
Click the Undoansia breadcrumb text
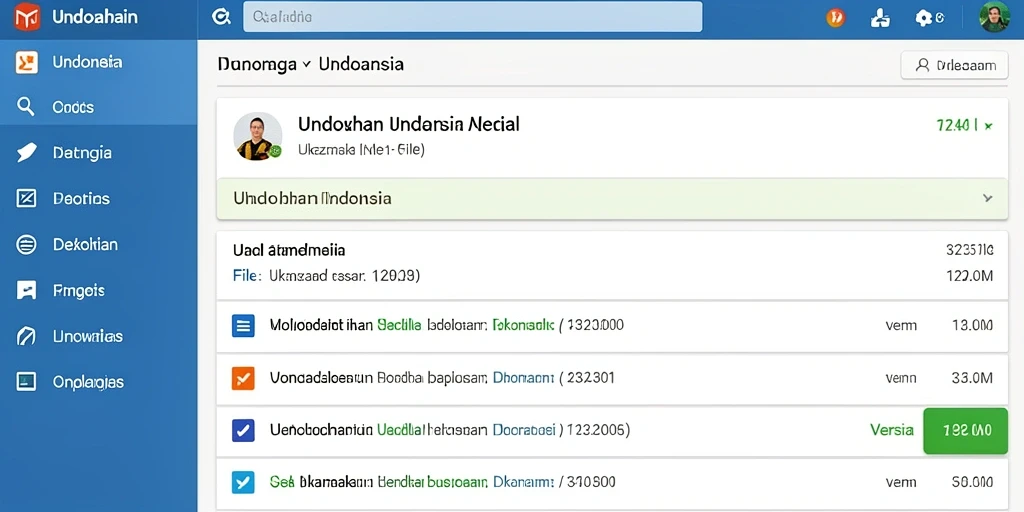pos(361,64)
